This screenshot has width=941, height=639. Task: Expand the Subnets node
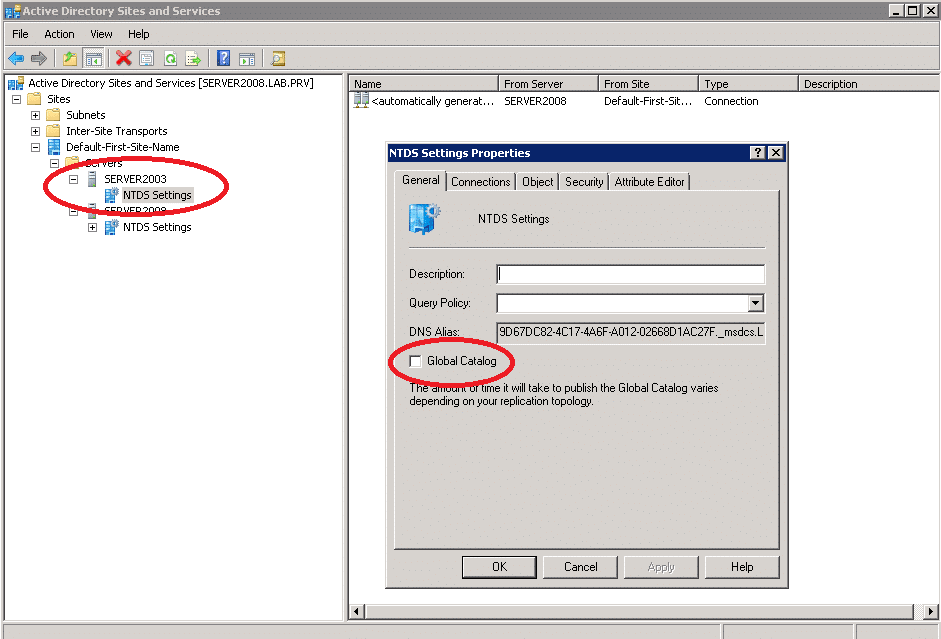click(x=35, y=115)
